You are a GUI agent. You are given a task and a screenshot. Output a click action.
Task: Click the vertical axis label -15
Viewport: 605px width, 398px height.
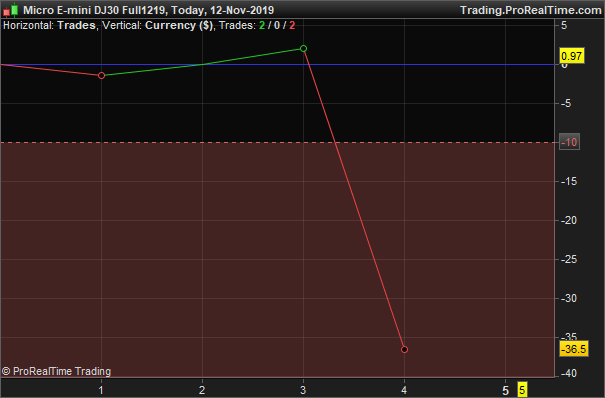click(569, 181)
